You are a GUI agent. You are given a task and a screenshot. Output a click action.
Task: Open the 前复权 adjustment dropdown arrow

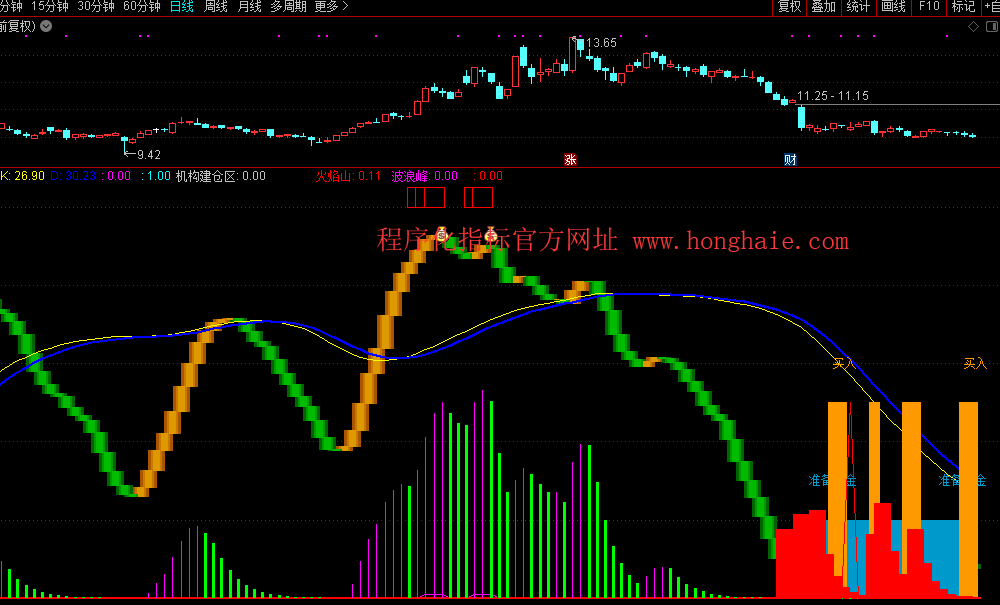[x=45, y=26]
